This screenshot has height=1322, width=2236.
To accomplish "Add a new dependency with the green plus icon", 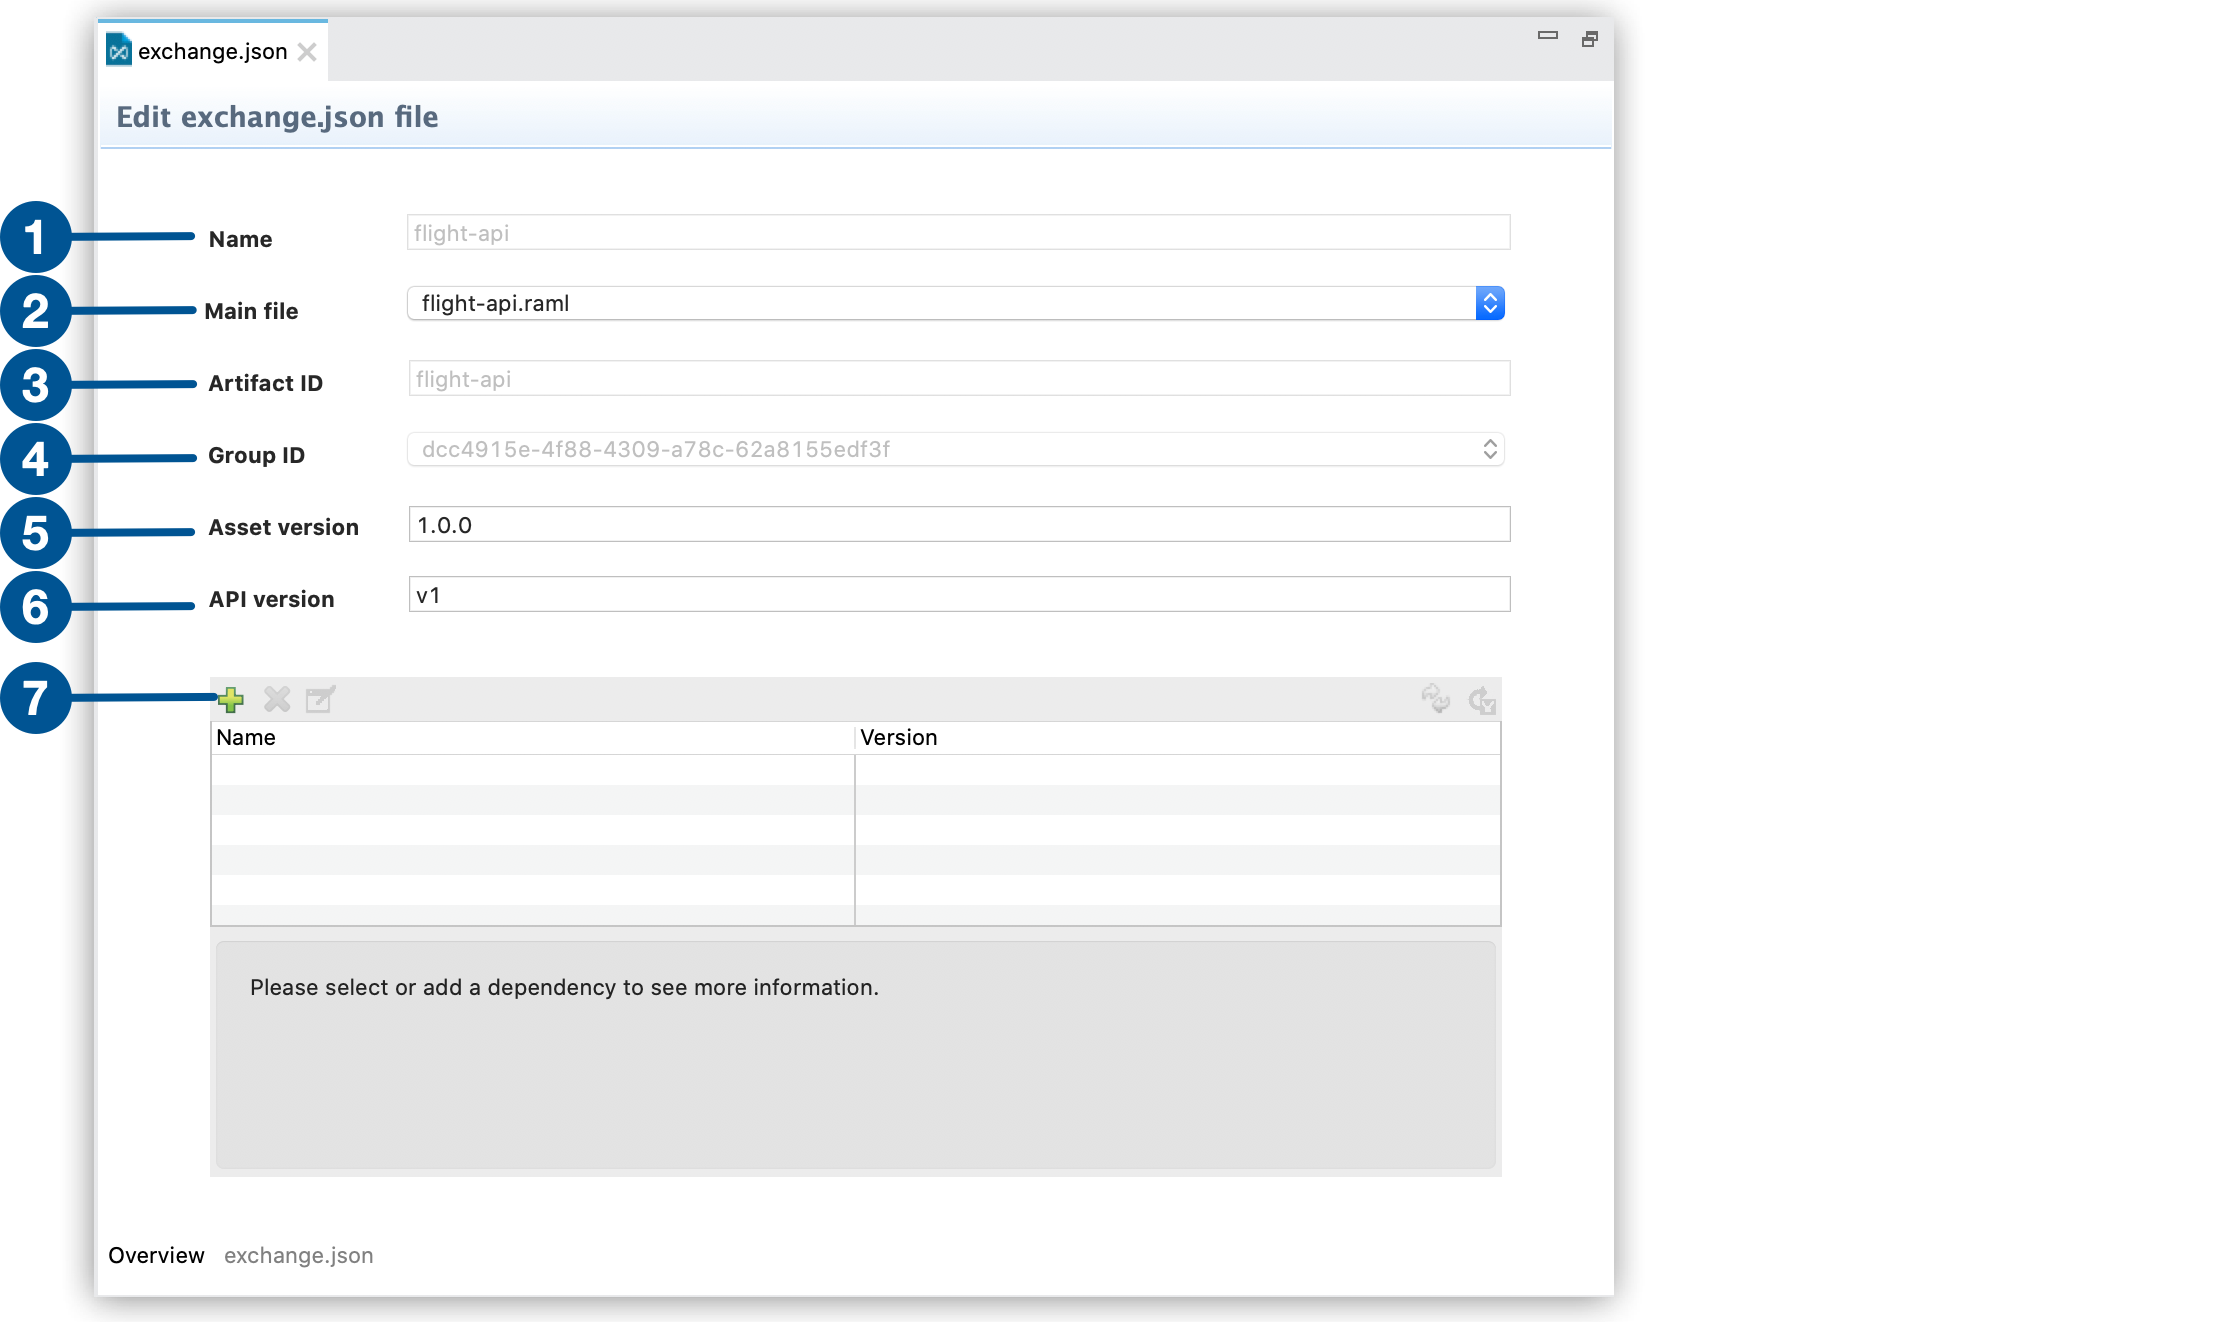I will click(x=231, y=700).
